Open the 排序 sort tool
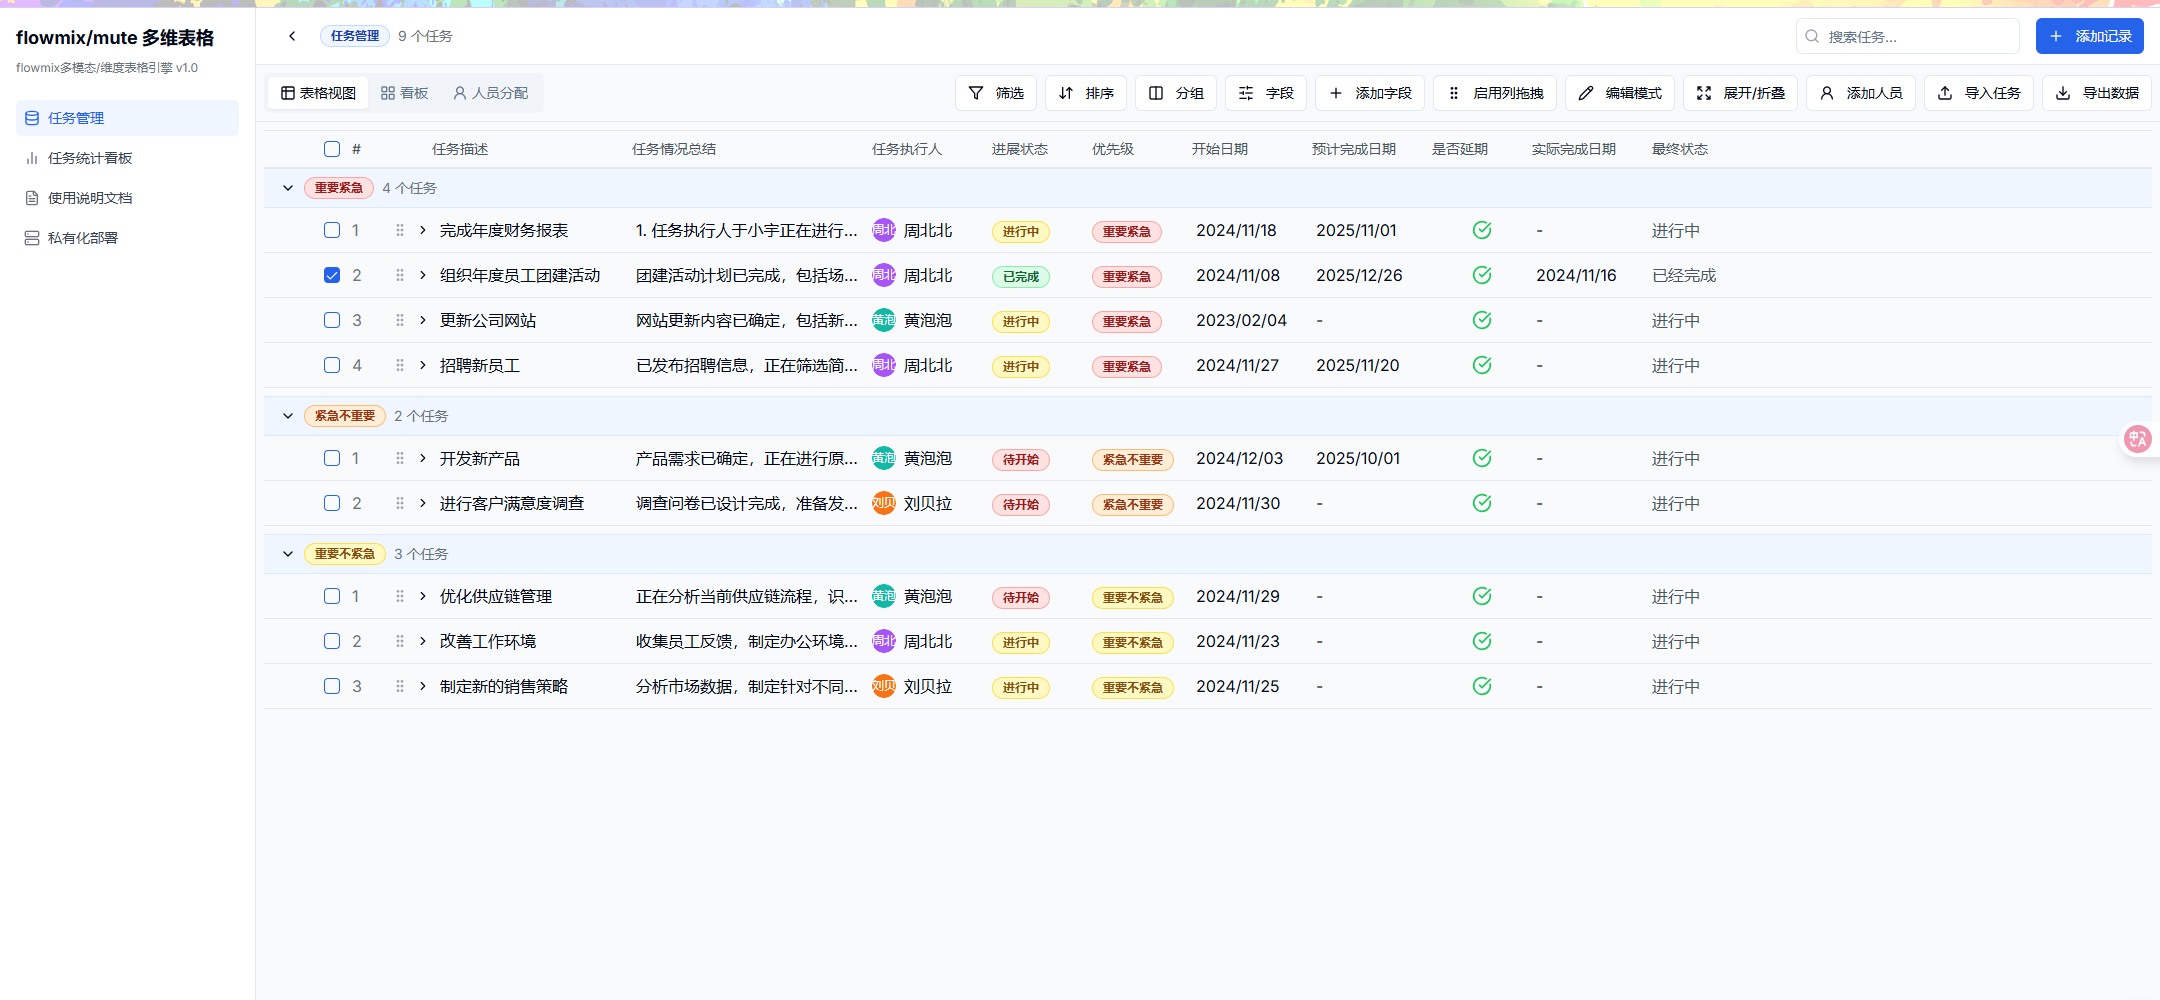The width and height of the screenshot is (2160, 1000). click(x=1086, y=93)
